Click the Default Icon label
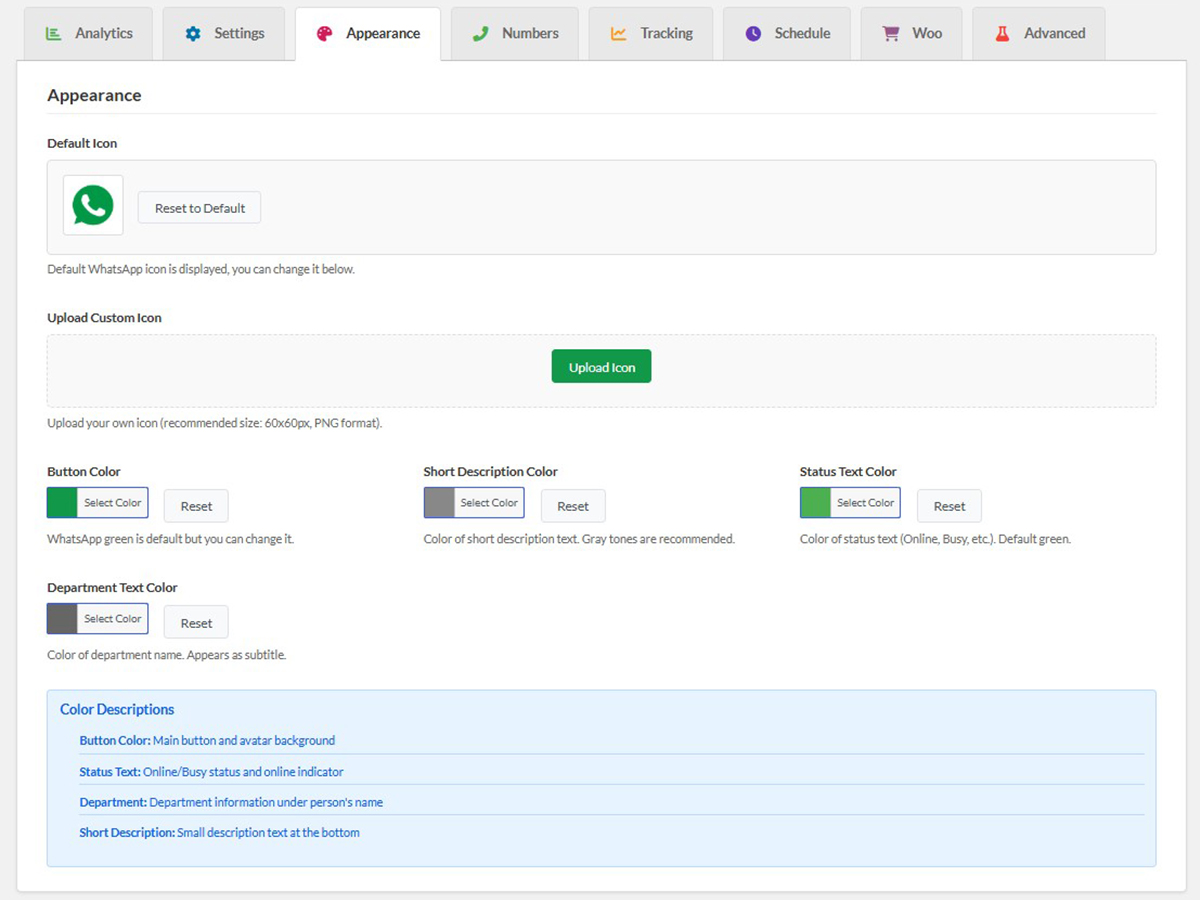 click(x=82, y=143)
